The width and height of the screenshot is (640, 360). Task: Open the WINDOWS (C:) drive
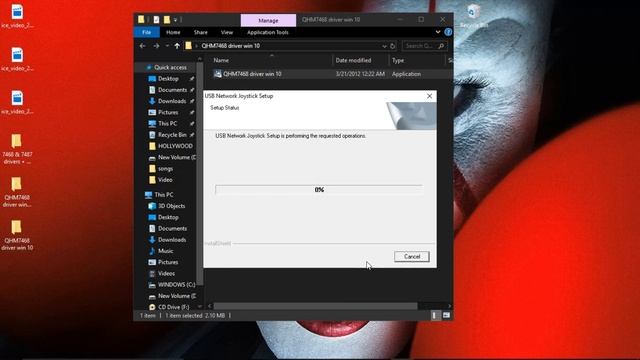[176, 284]
